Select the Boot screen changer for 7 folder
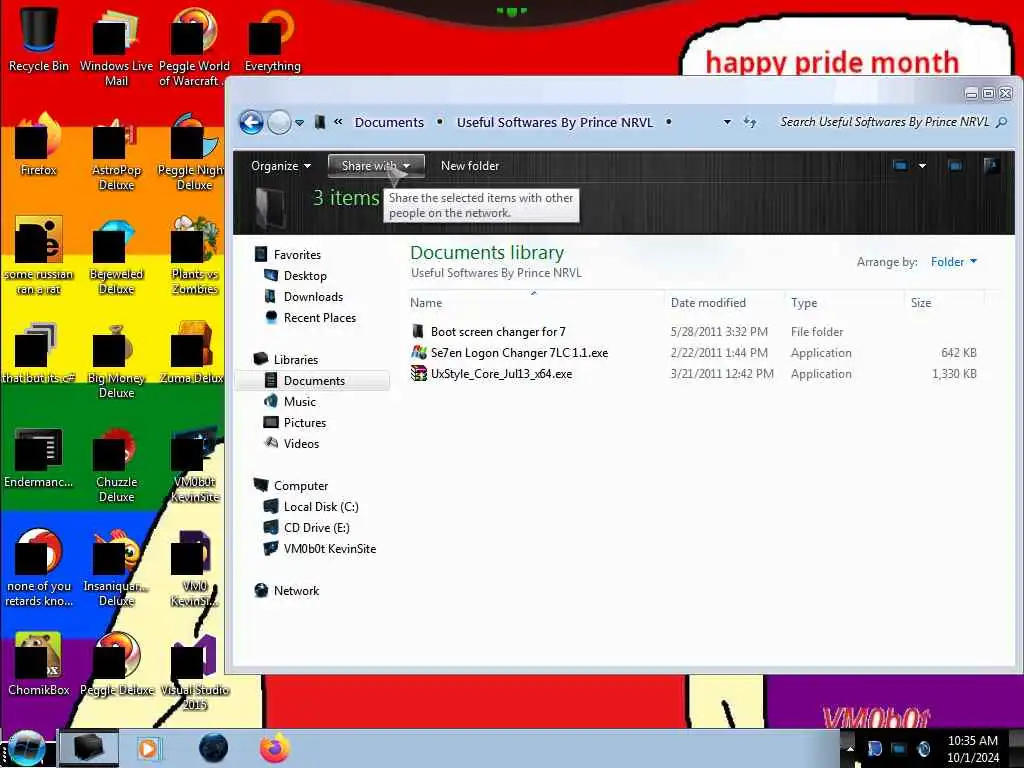Screen dimensions: 1024x768 tap(498, 332)
